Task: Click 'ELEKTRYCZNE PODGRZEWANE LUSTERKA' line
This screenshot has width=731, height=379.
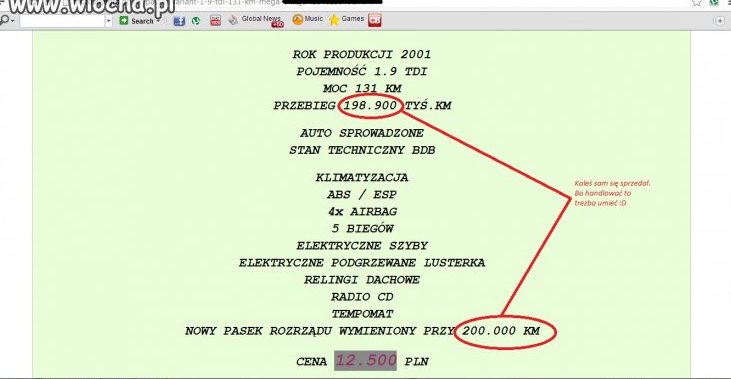Action: tap(362, 263)
